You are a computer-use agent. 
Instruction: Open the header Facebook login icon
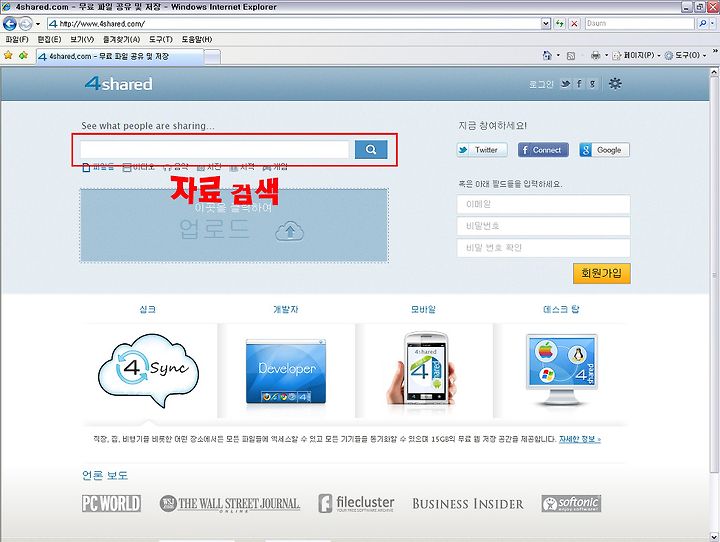[x=579, y=84]
